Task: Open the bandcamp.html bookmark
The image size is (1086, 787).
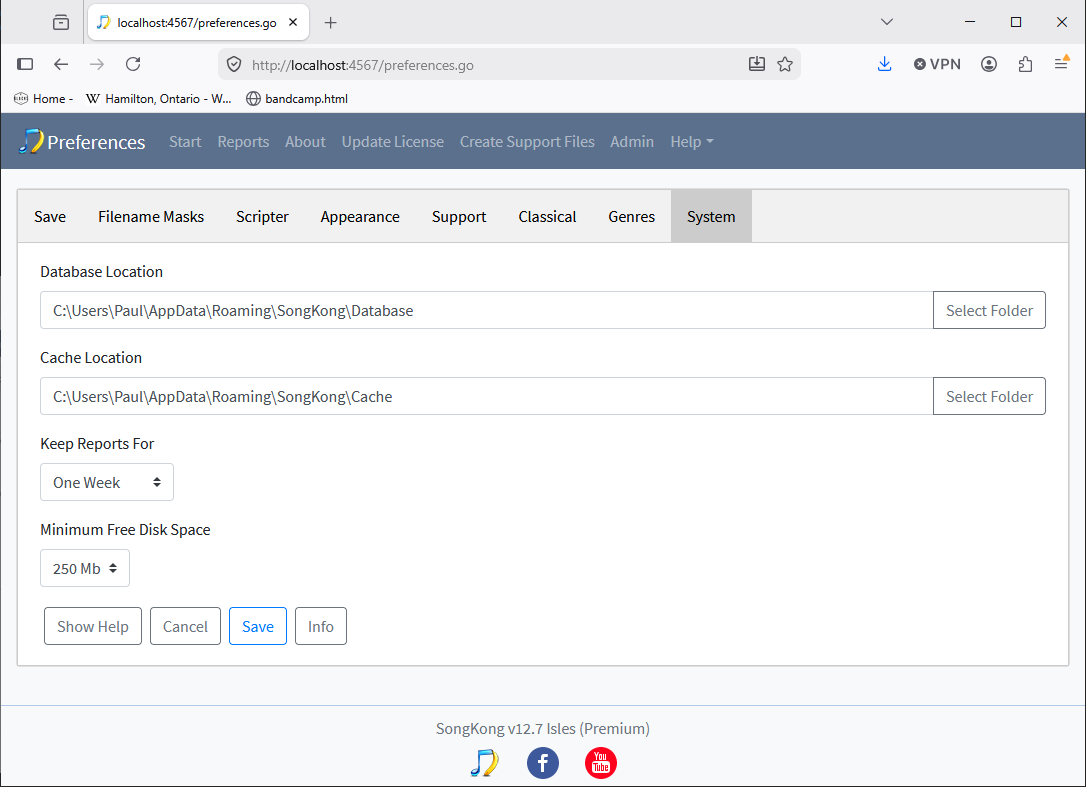Action: click(x=297, y=99)
